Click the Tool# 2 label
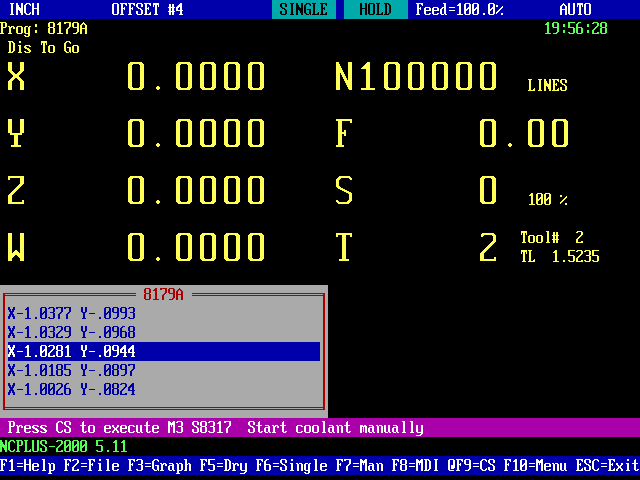Image resolution: width=640 pixels, height=480 pixels. tap(552, 238)
